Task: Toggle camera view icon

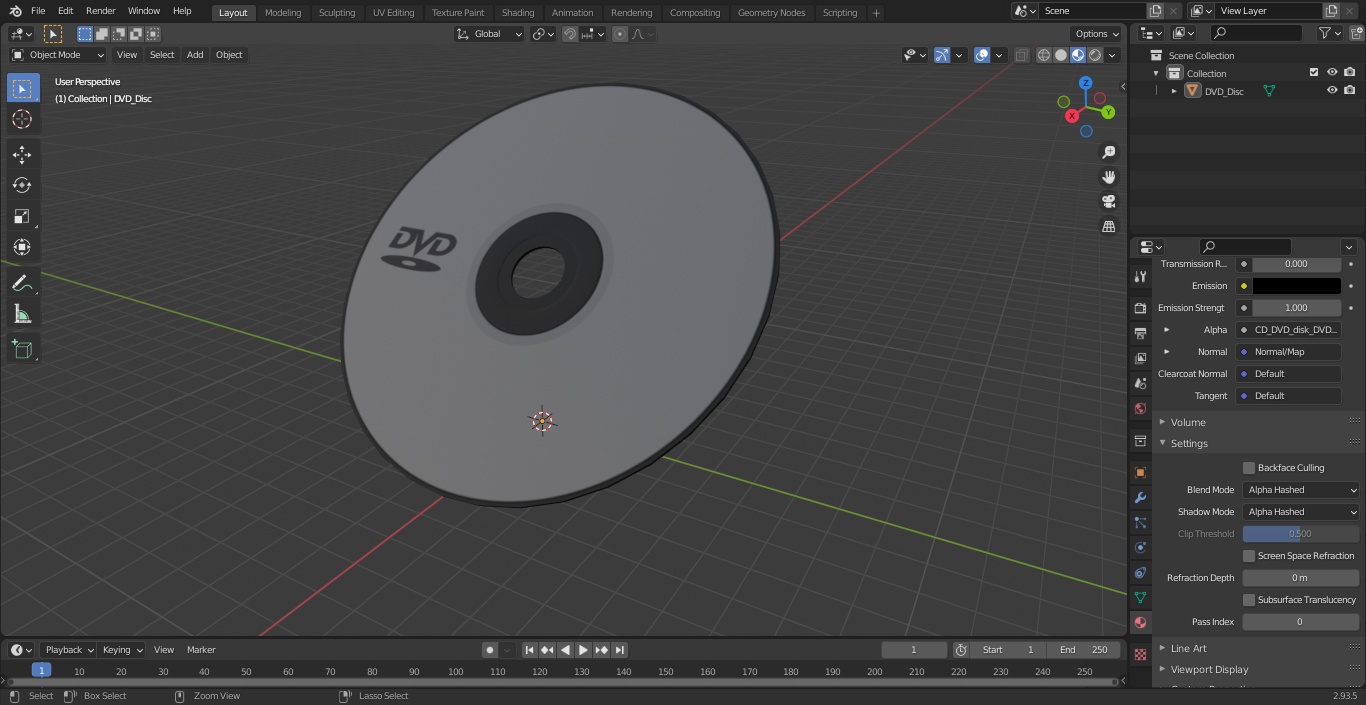Action: coord(1108,202)
